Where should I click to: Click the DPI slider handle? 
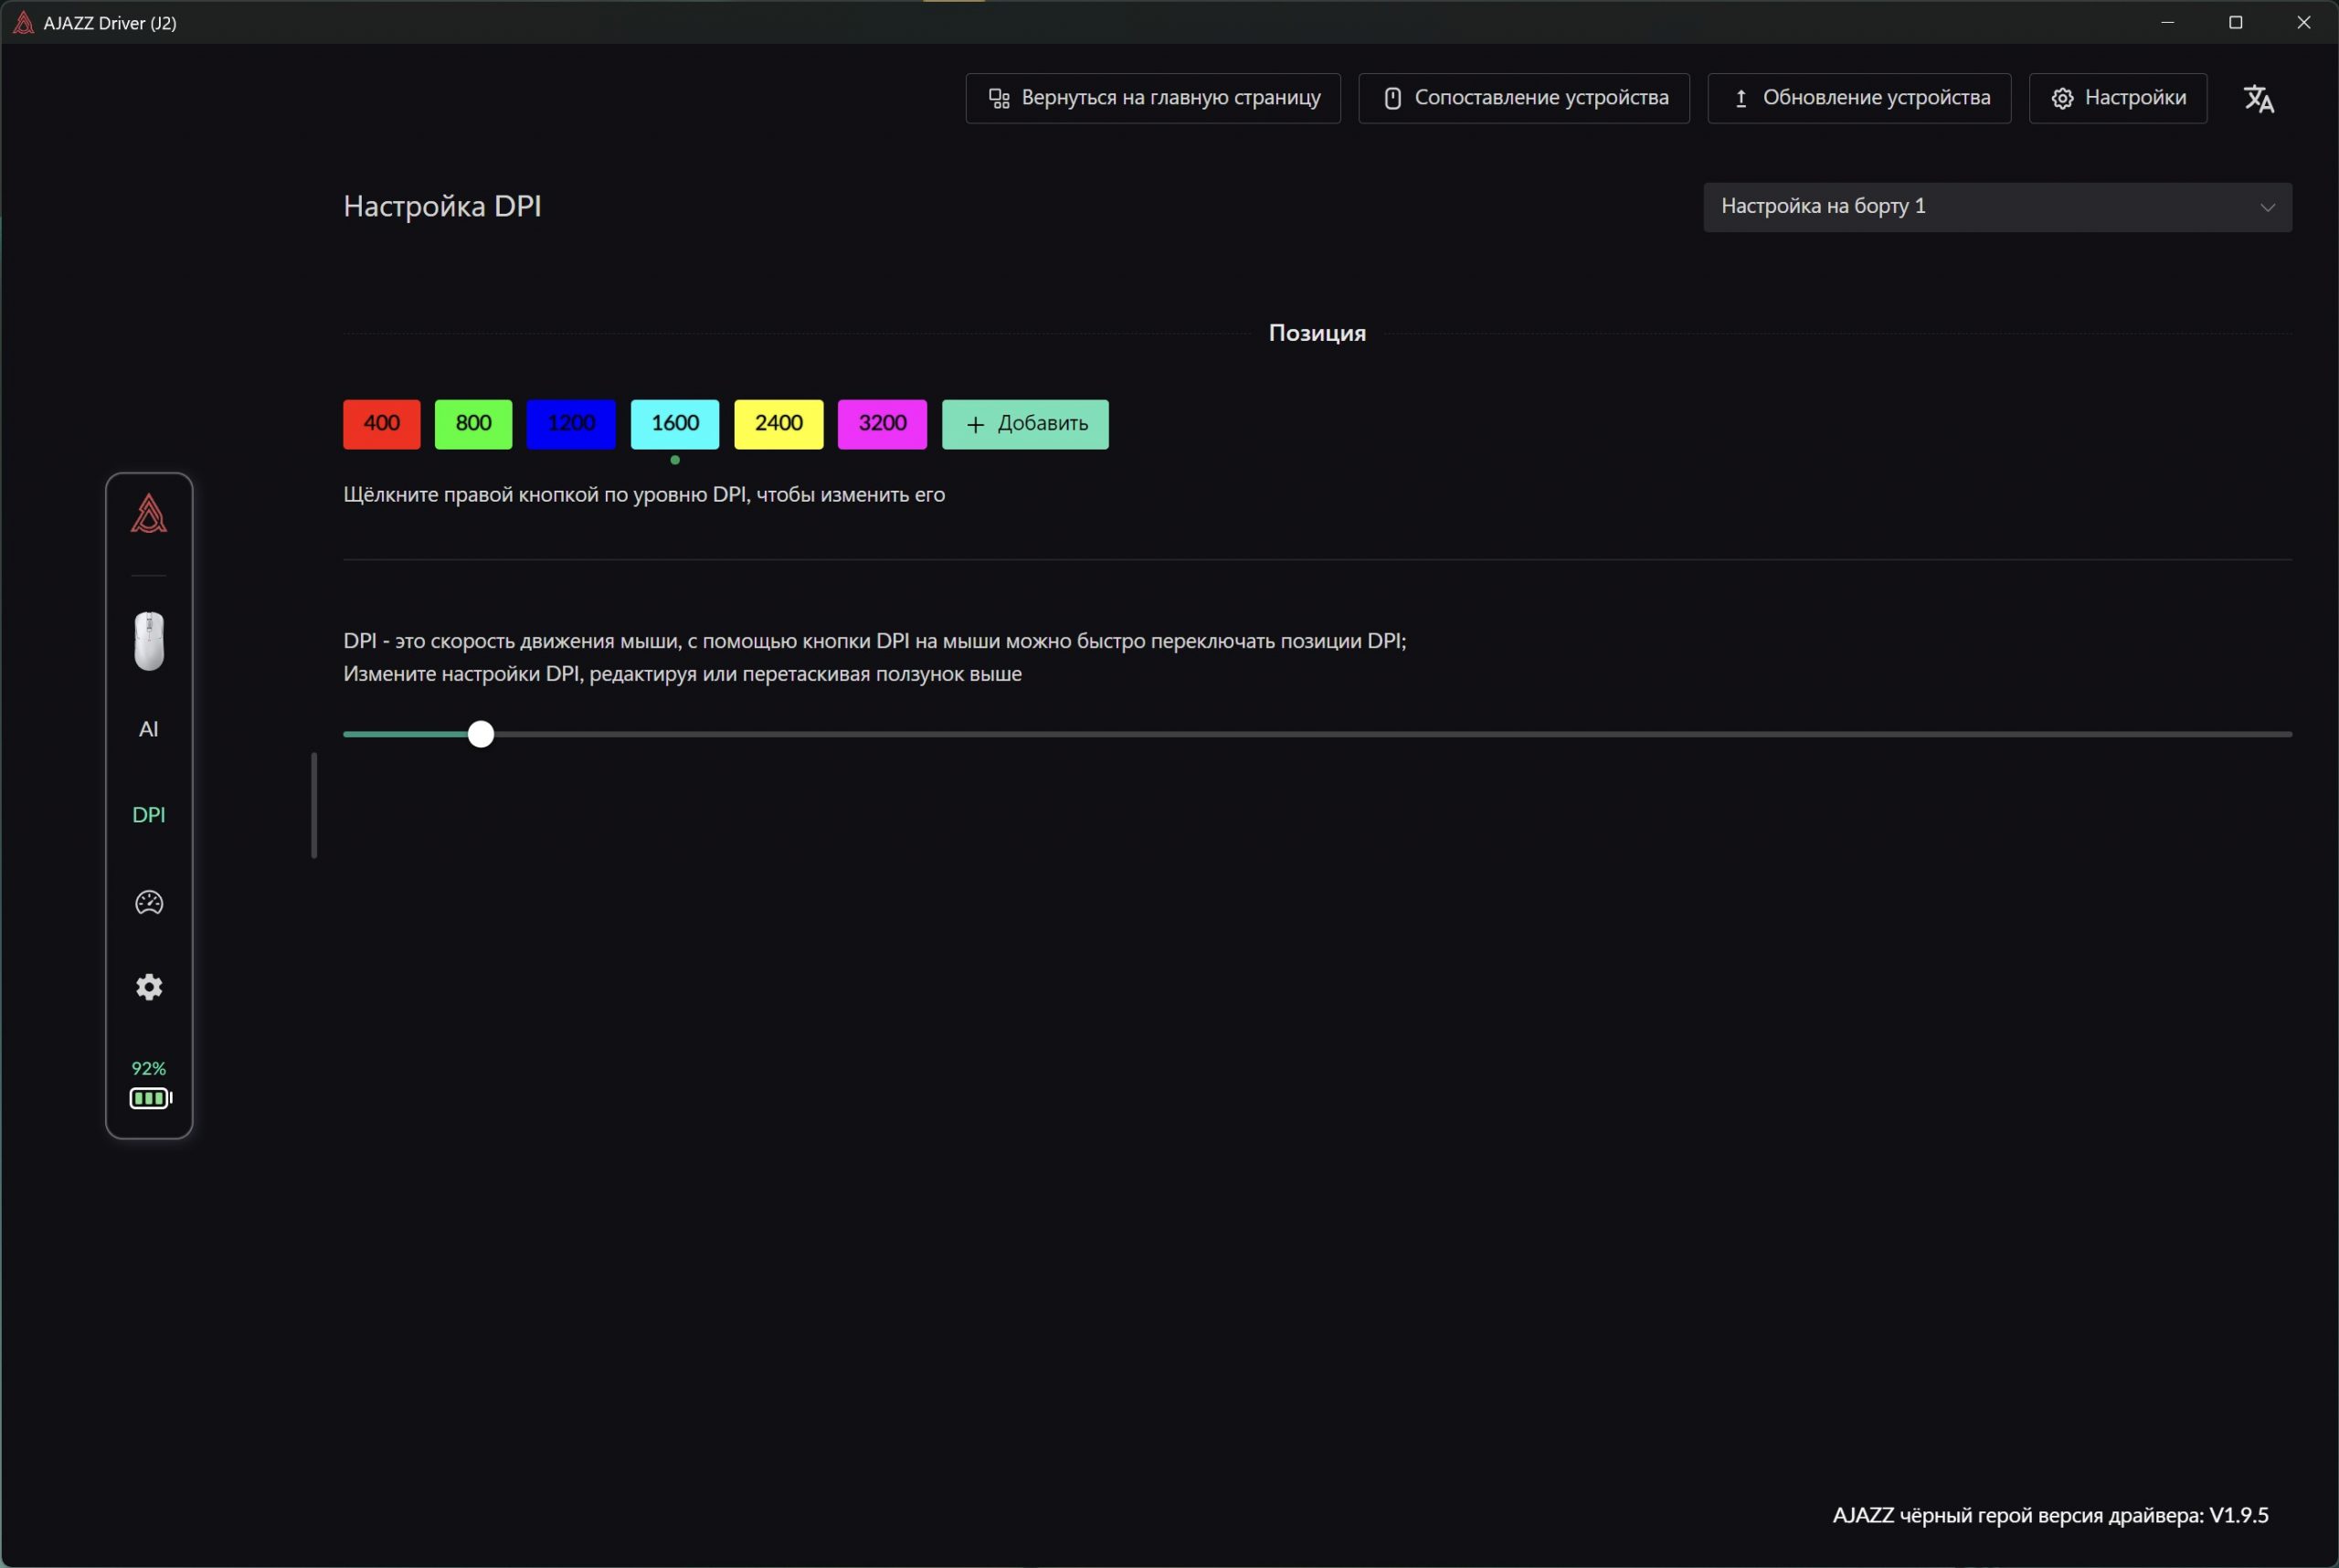tap(481, 734)
